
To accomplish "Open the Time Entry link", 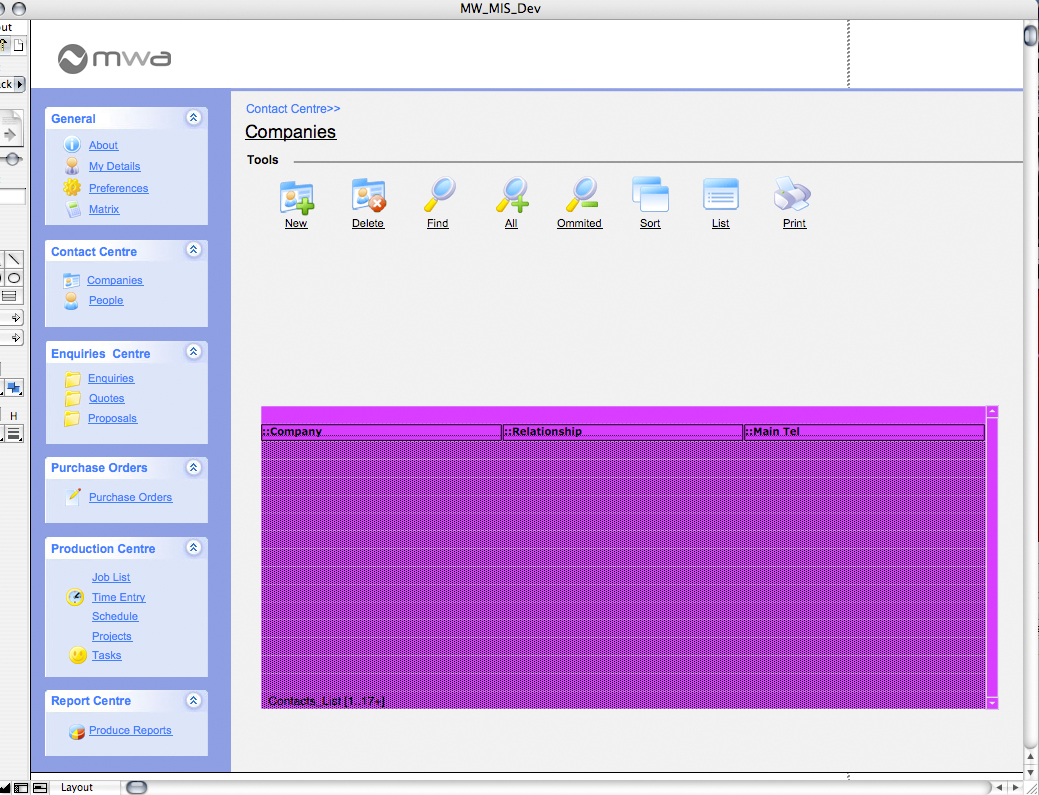I will point(118,597).
